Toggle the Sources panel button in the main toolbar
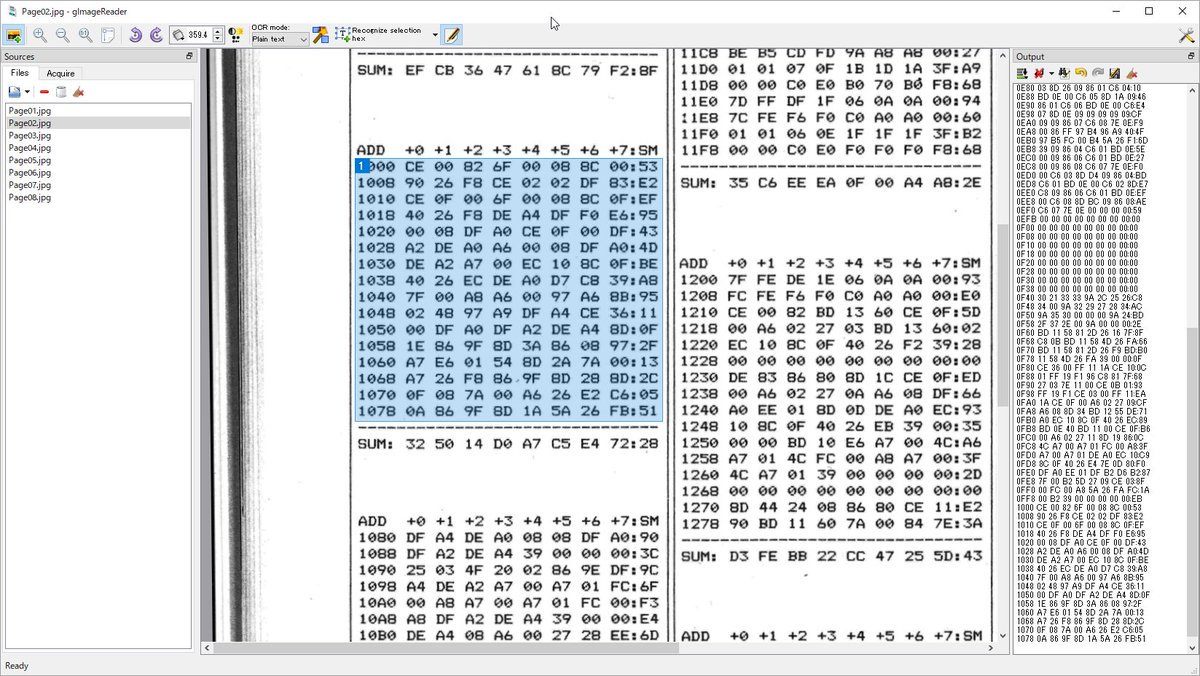 point(14,35)
